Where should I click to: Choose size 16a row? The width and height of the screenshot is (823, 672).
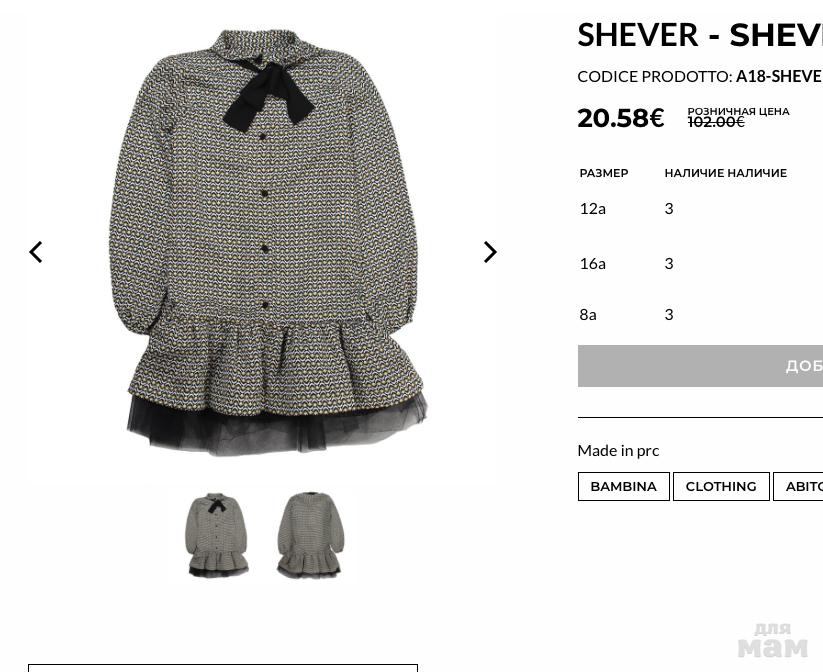[700, 263]
